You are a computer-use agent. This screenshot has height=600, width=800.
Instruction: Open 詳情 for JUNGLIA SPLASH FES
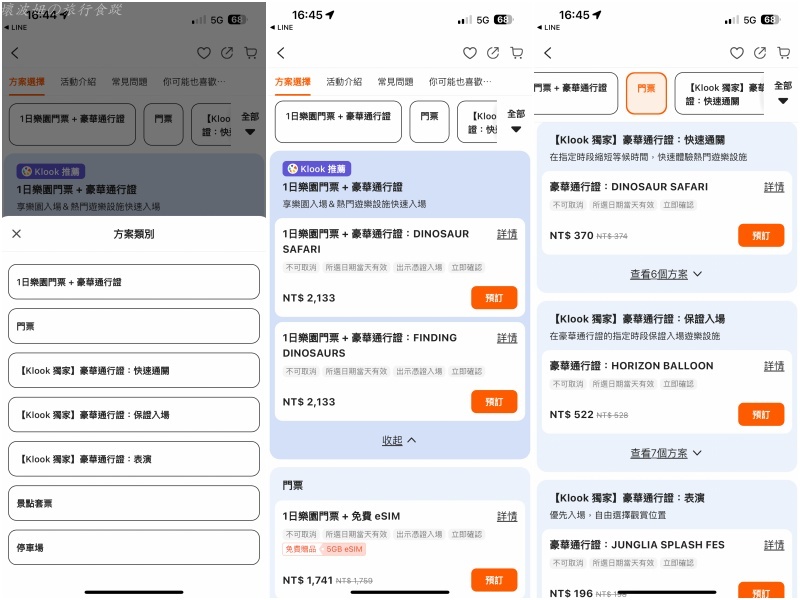[x=774, y=545]
